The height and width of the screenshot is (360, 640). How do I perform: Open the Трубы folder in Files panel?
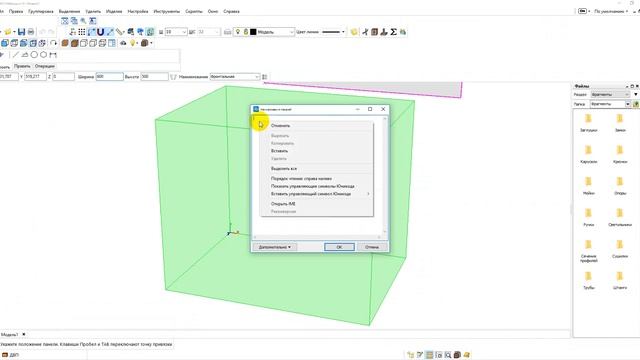click(588, 280)
